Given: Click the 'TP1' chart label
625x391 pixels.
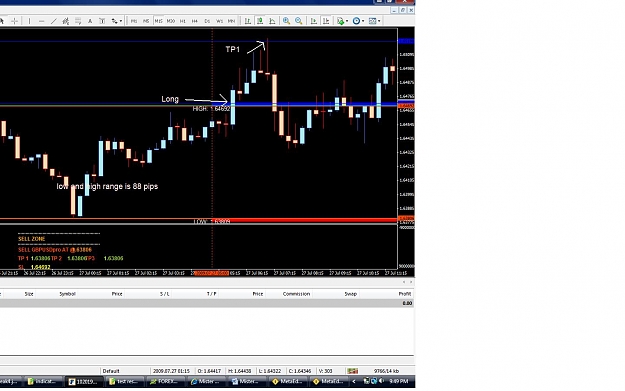Looking at the screenshot, I should (233, 49).
